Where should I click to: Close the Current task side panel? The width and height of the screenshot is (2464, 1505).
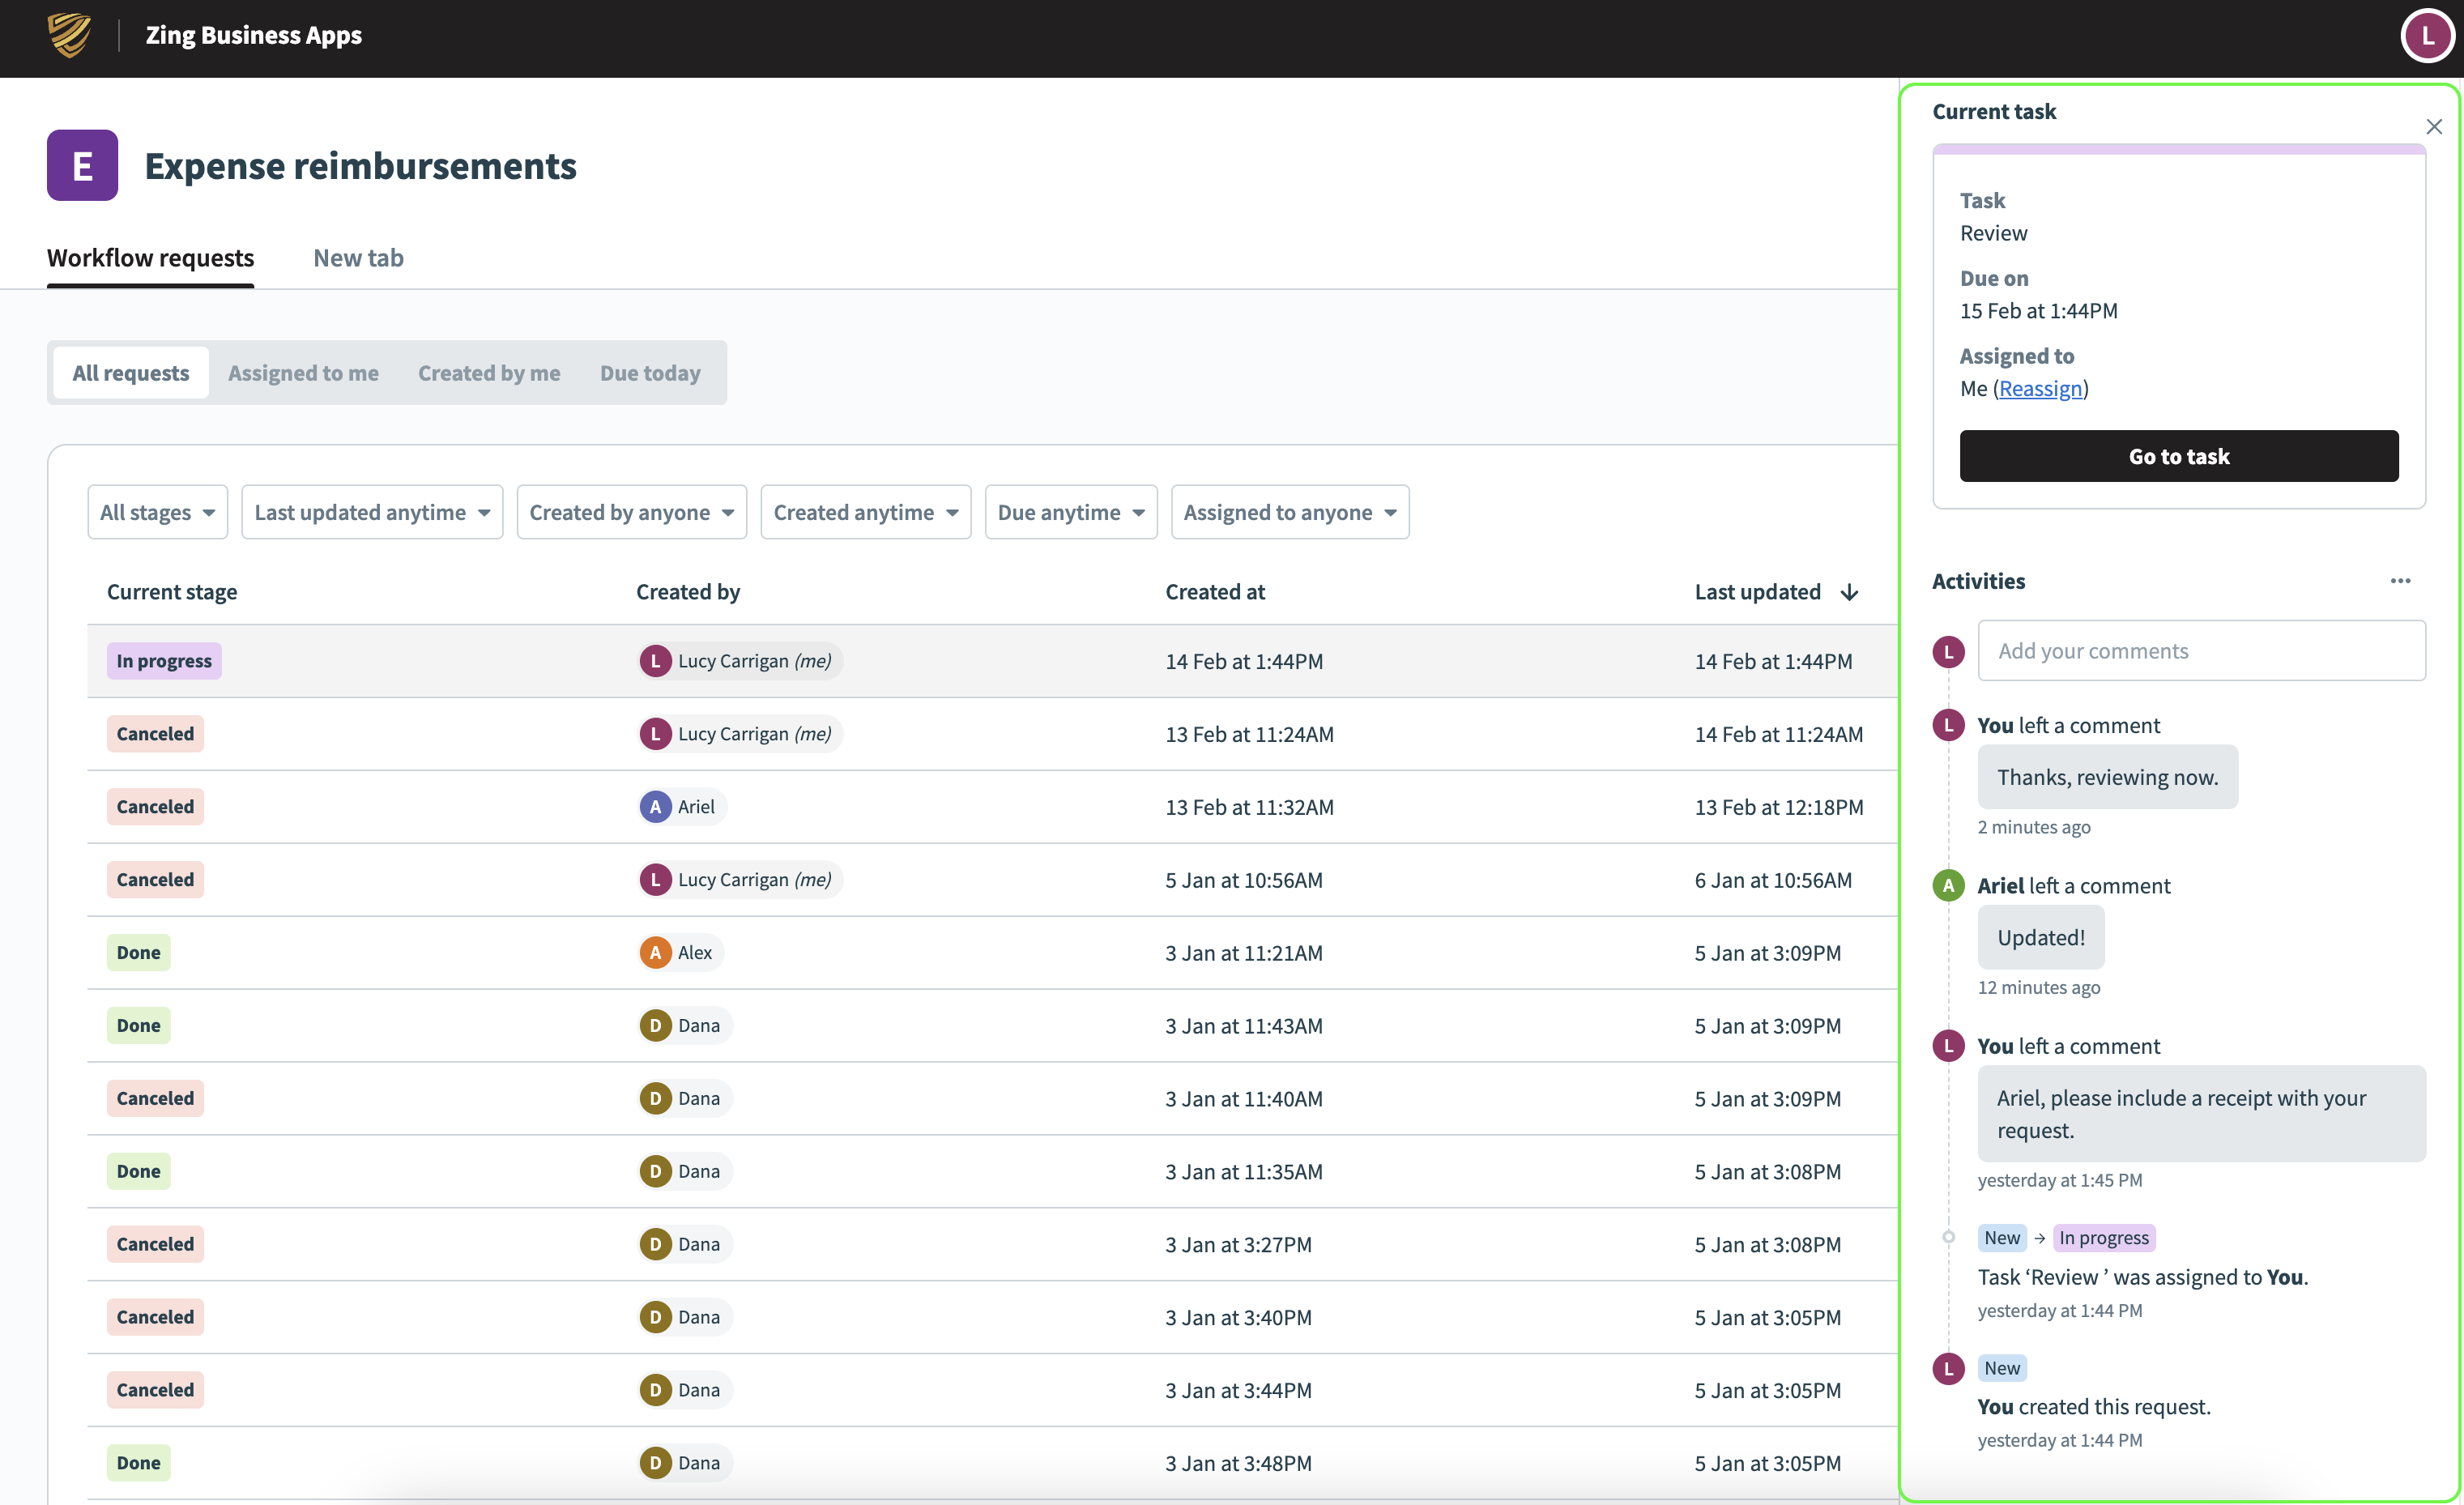tap(2434, 127)
